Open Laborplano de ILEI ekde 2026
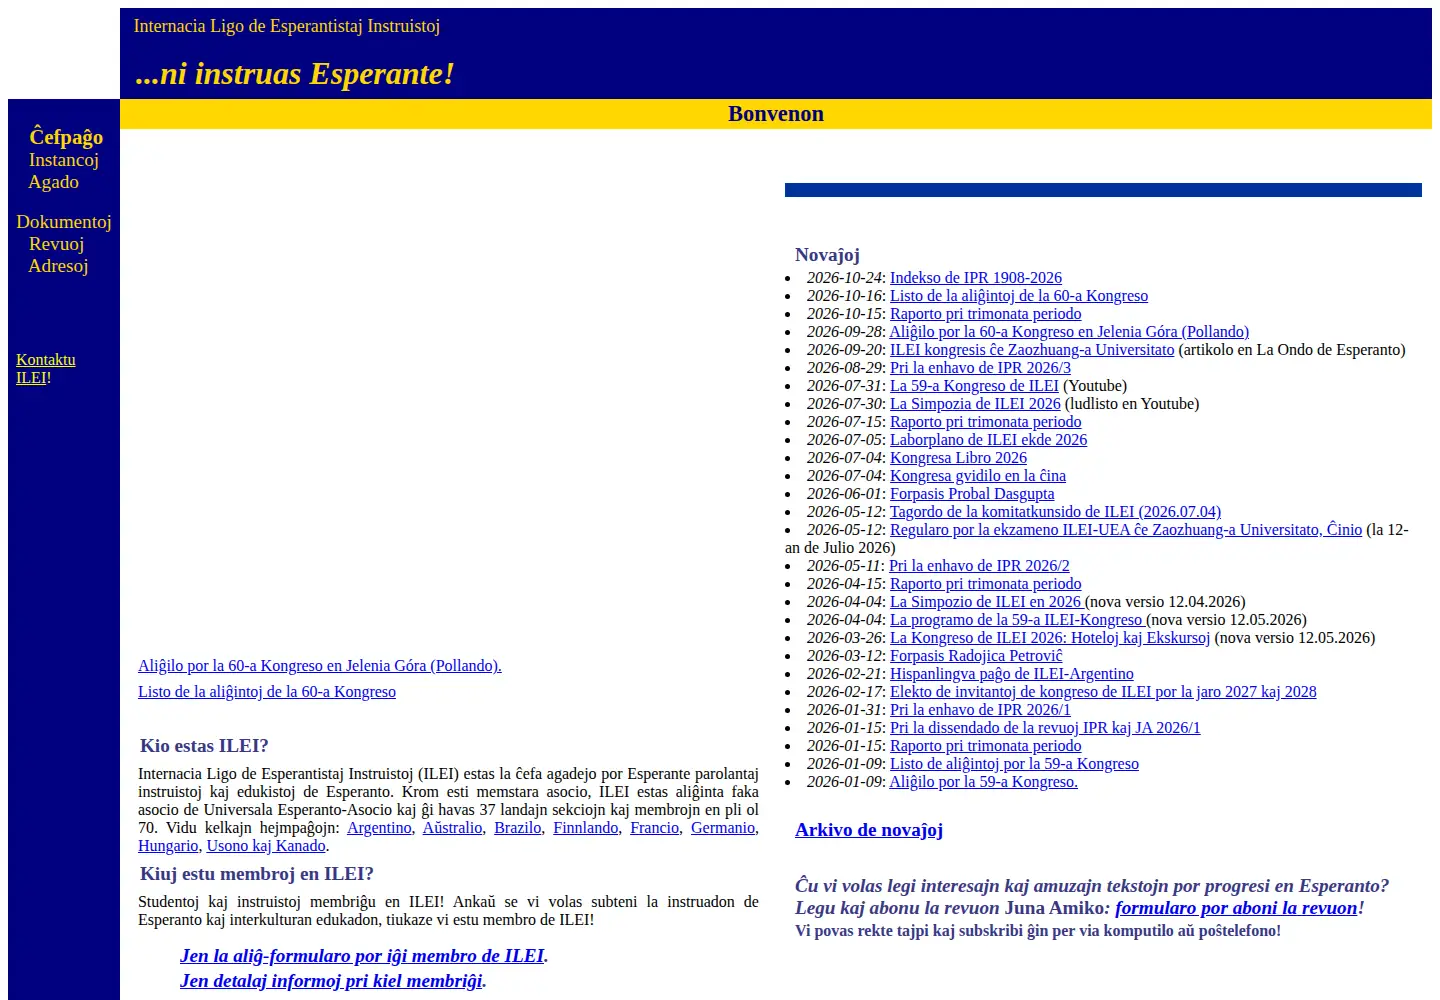Viewport: 1440px width, 1000px height. click(988, 440)
